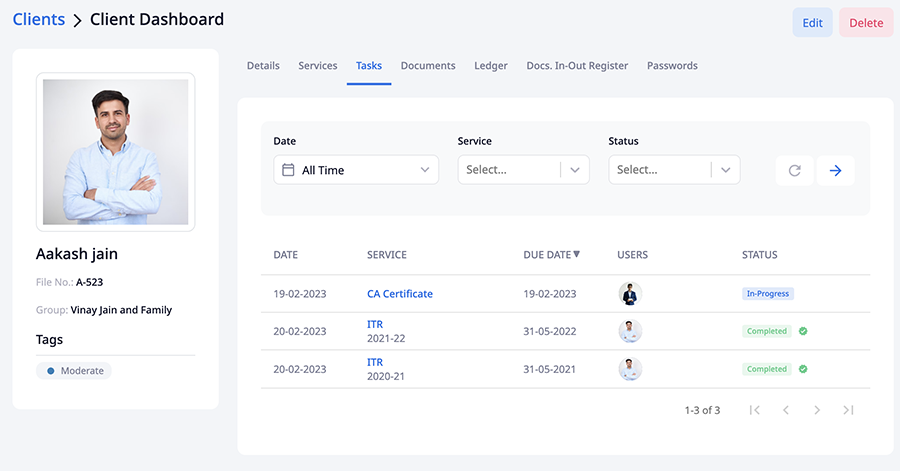Click user avatar in ITR 2021-22 row
Image resolution: width=900 pixels, height=471 pixels.
pos(629,331)
